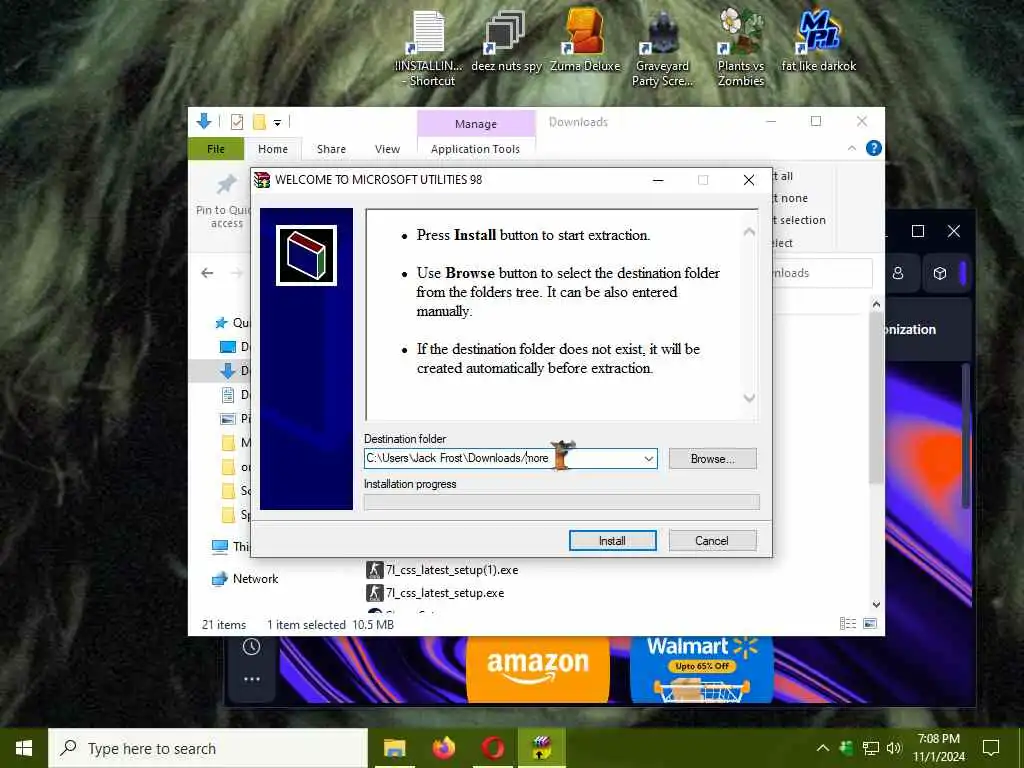Click the Explorer search box
Screen dimensions: 1024x768
coord(822,273)
